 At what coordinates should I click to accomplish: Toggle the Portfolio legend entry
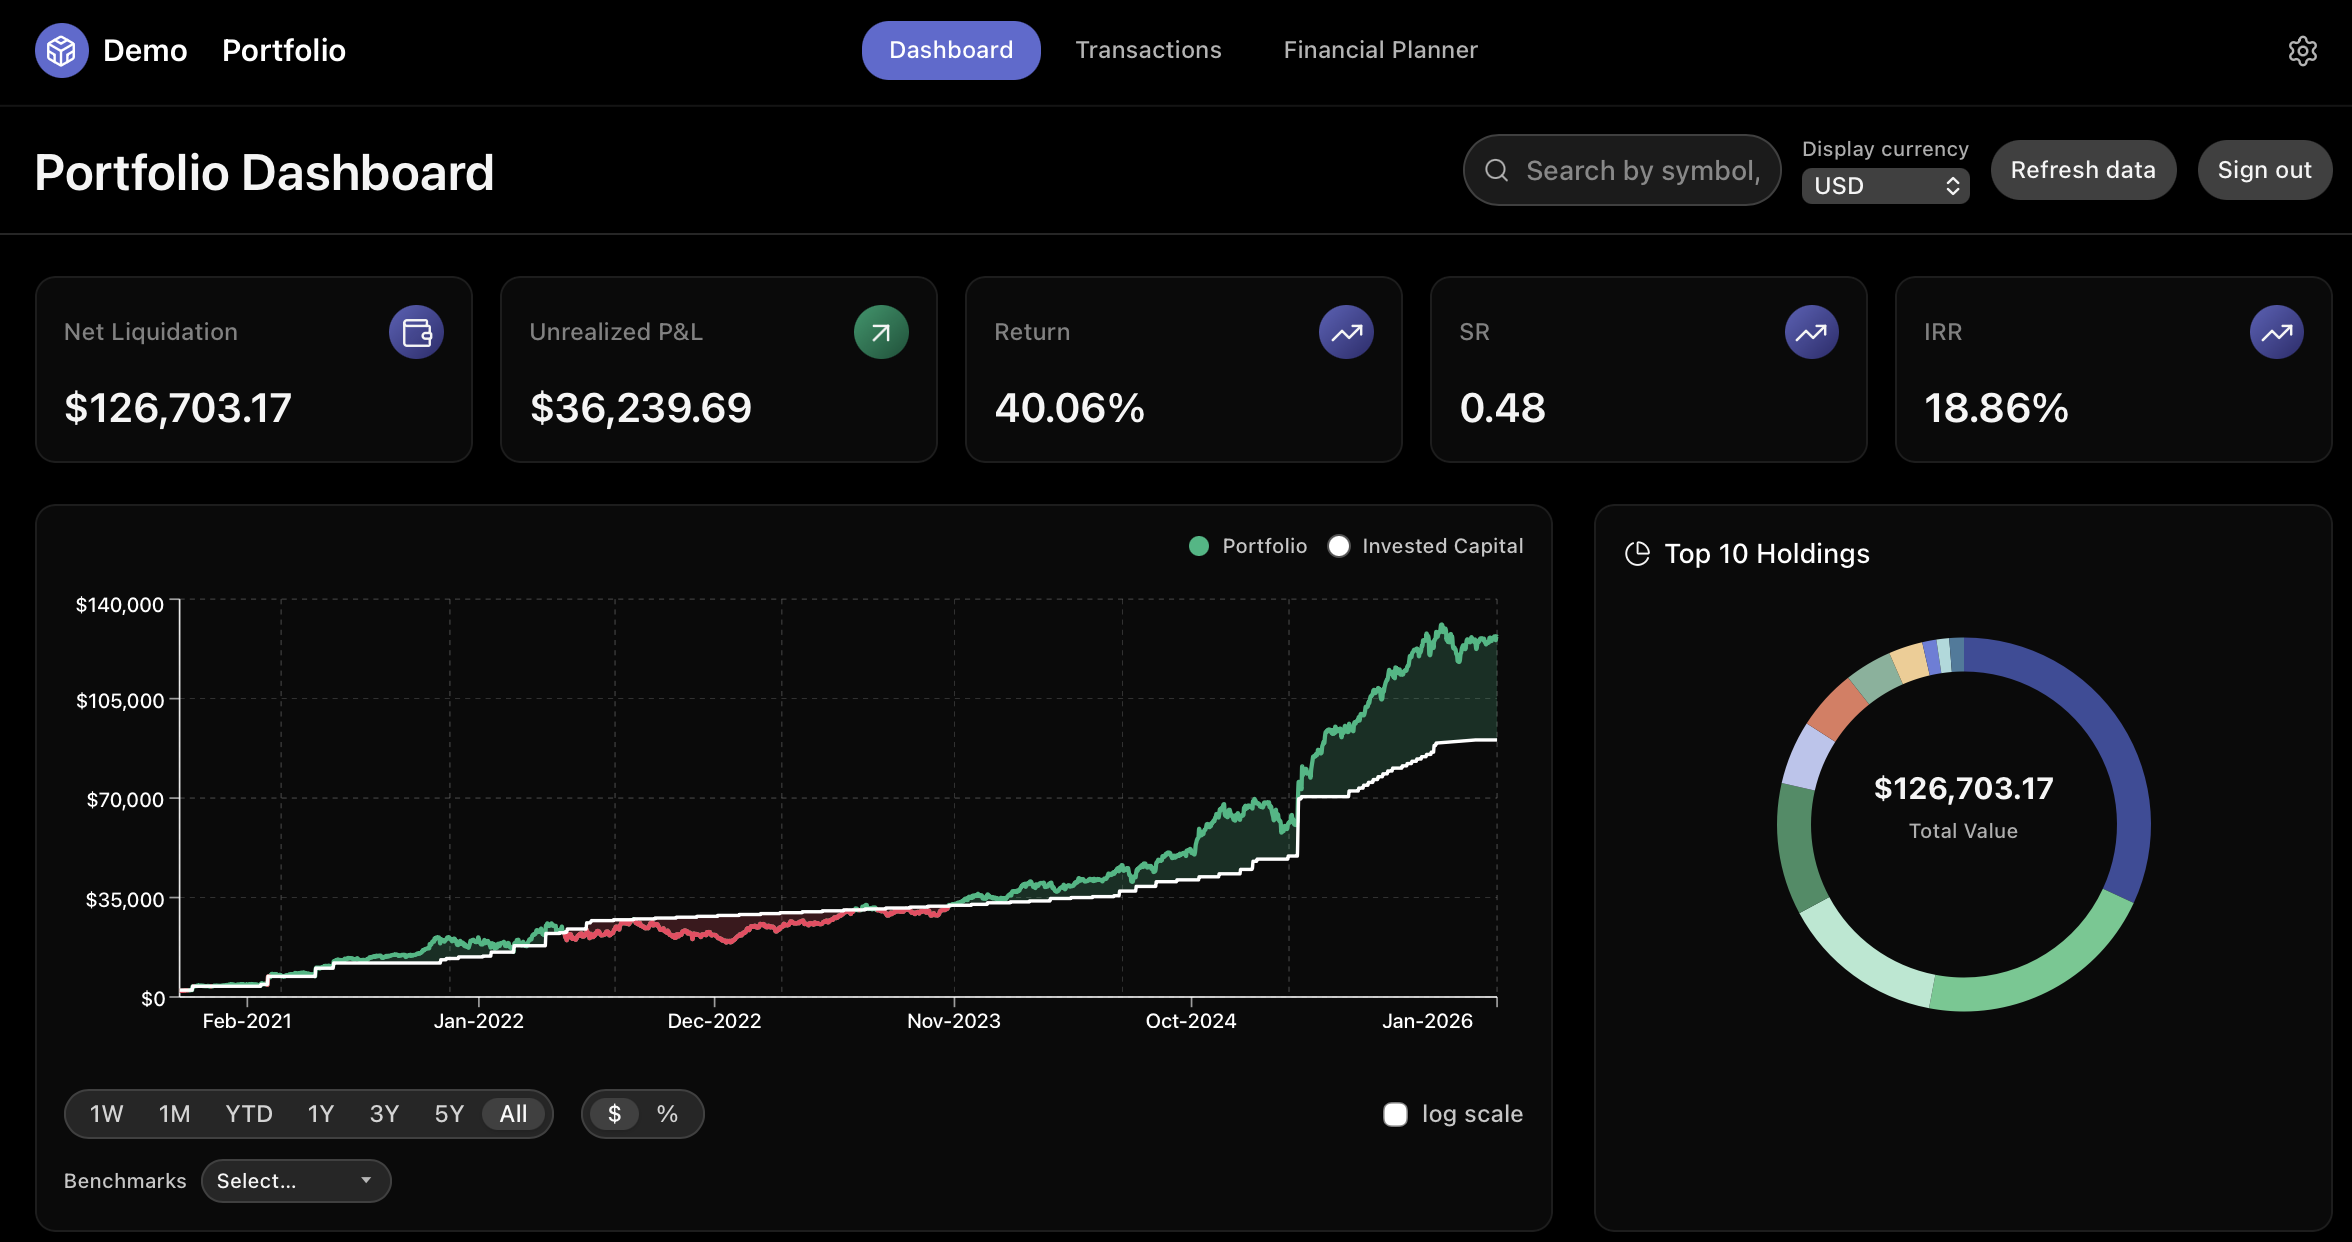(1247, 545)
